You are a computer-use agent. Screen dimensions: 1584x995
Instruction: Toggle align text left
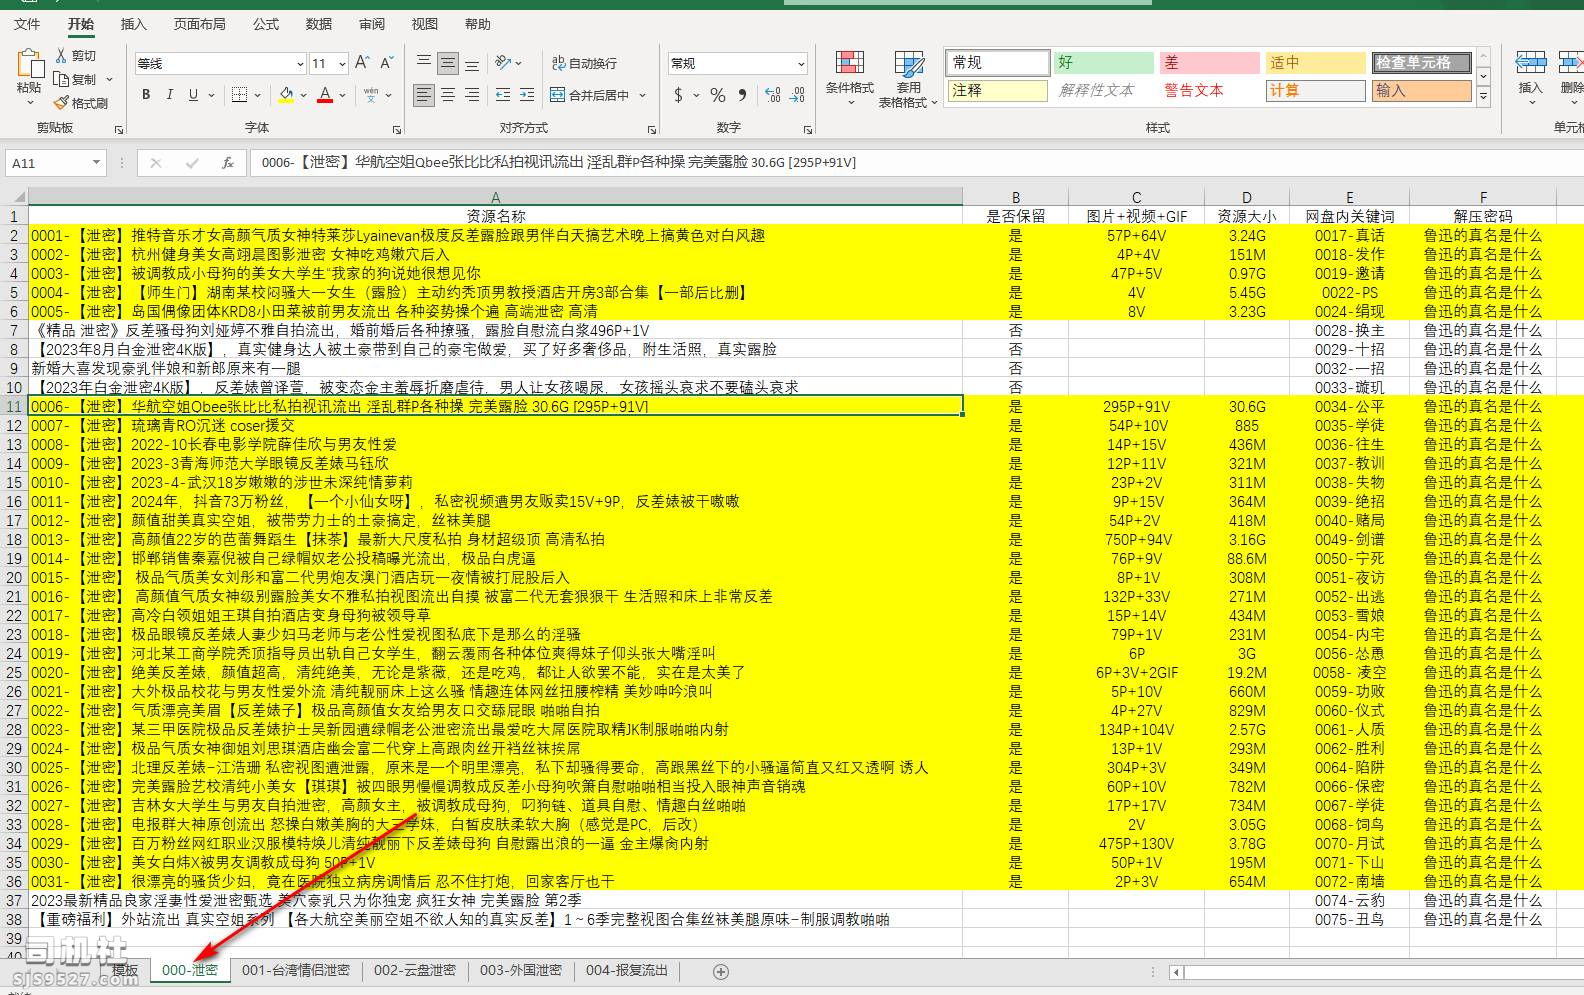tap(424, 95)
